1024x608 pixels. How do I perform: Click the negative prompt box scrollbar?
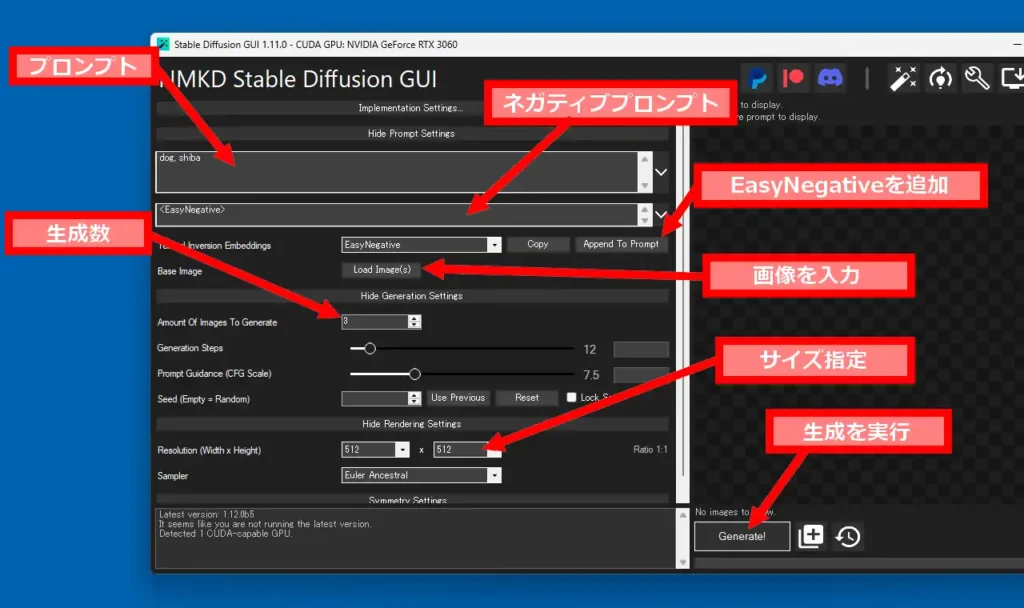pos(645,215)
